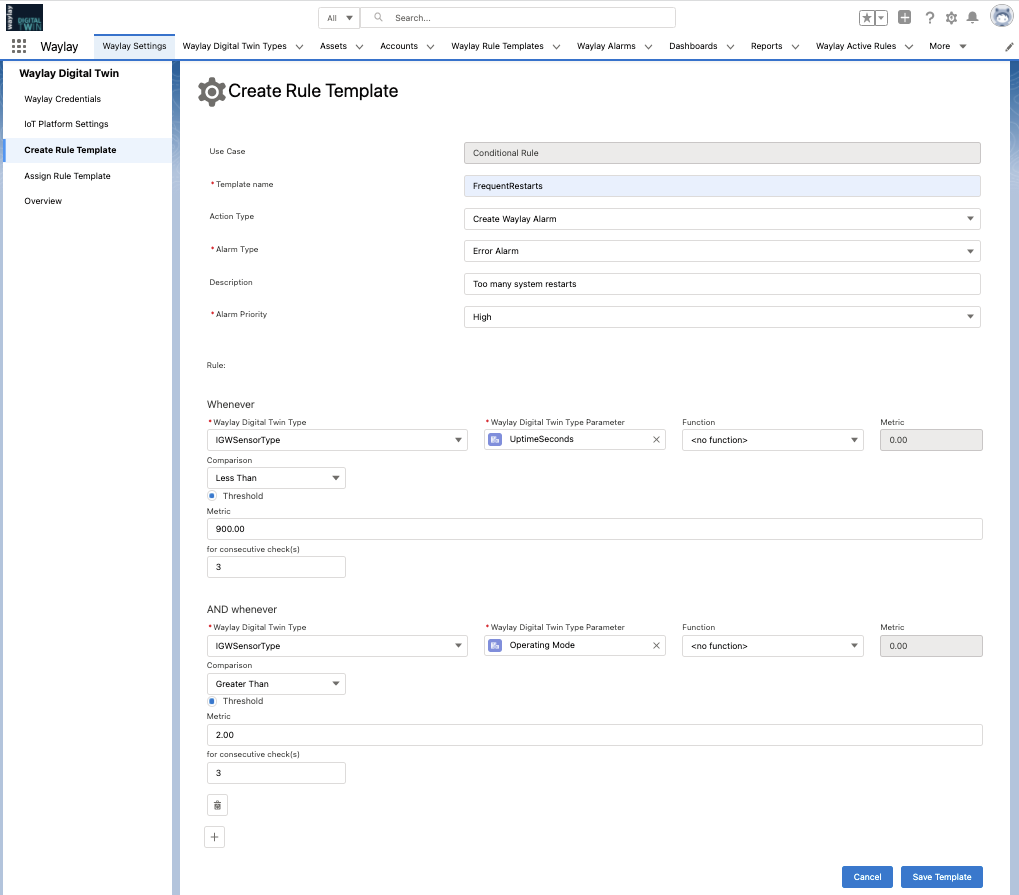The width and height of the screenshot is (1019, 895).
Task: Open first Waylay Digital Twin Type dropdown
Action: 337,440
